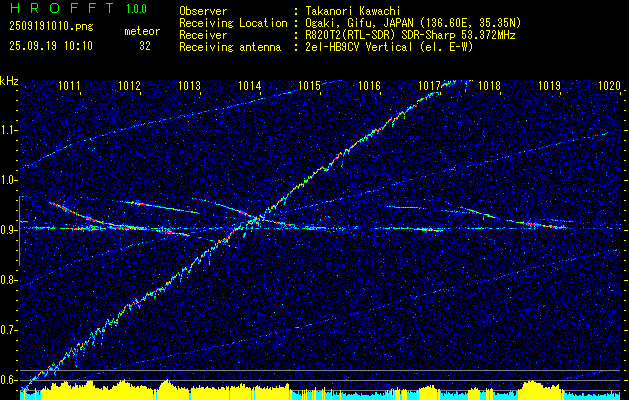Image resolution: width=629 pixels, height=400 pixels.
Task: Click the gray vertical bar left of 0.9 kHz
Action: [x=19, y=231]
